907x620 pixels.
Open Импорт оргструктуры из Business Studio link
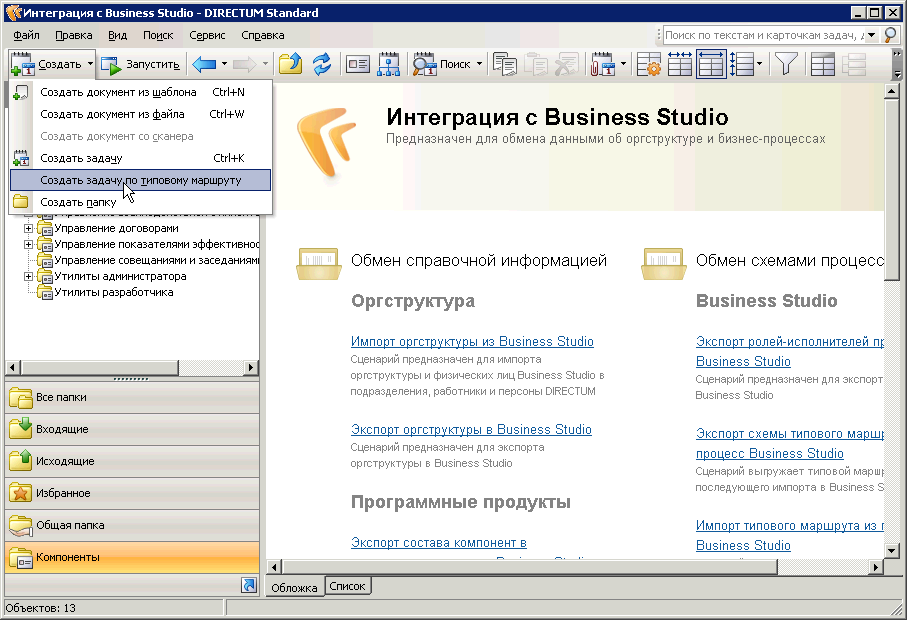pyautogui.click(x=472, y=341)
